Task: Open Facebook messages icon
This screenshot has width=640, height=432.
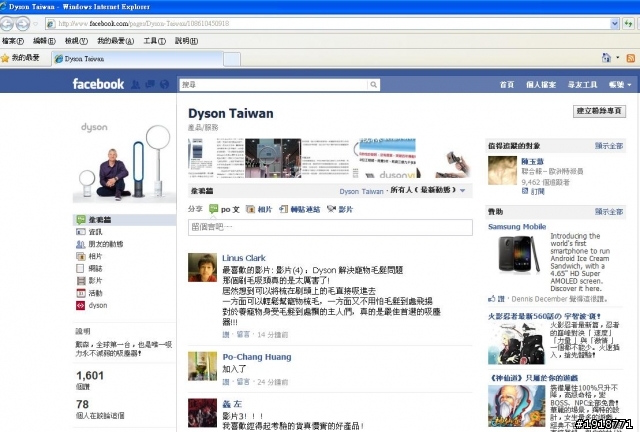Action: [x=150, y=85]
